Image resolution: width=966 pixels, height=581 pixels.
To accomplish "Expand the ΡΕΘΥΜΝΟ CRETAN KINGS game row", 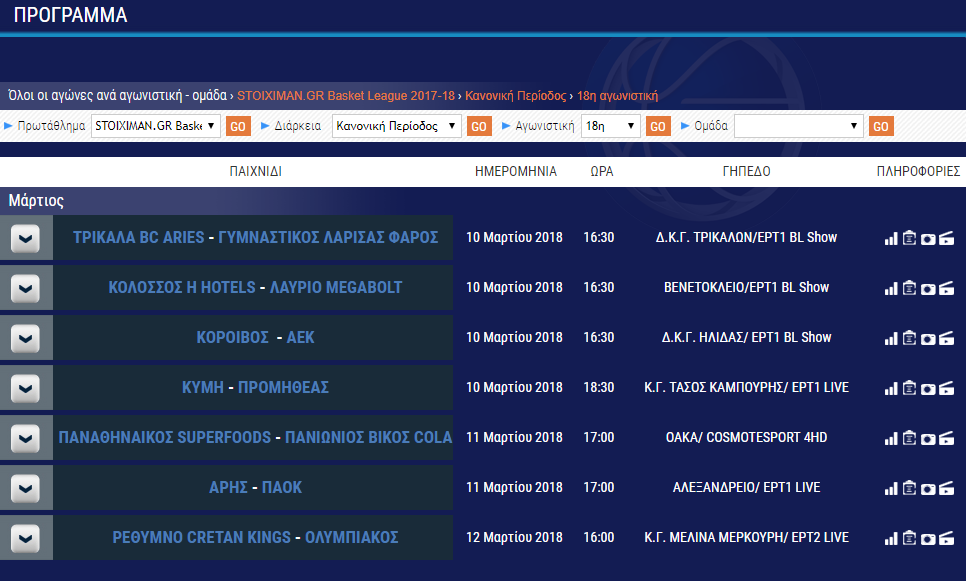I will coord(25,538).
